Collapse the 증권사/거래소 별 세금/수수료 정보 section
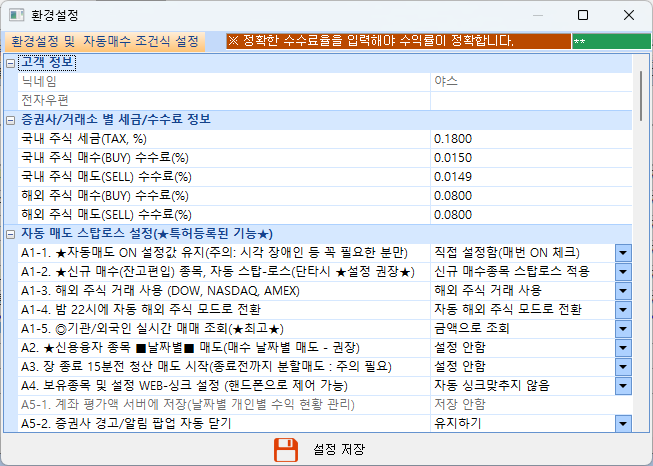The height and width of the screenshot is (466, 653). pyautogui.click(x=11, y=119)
